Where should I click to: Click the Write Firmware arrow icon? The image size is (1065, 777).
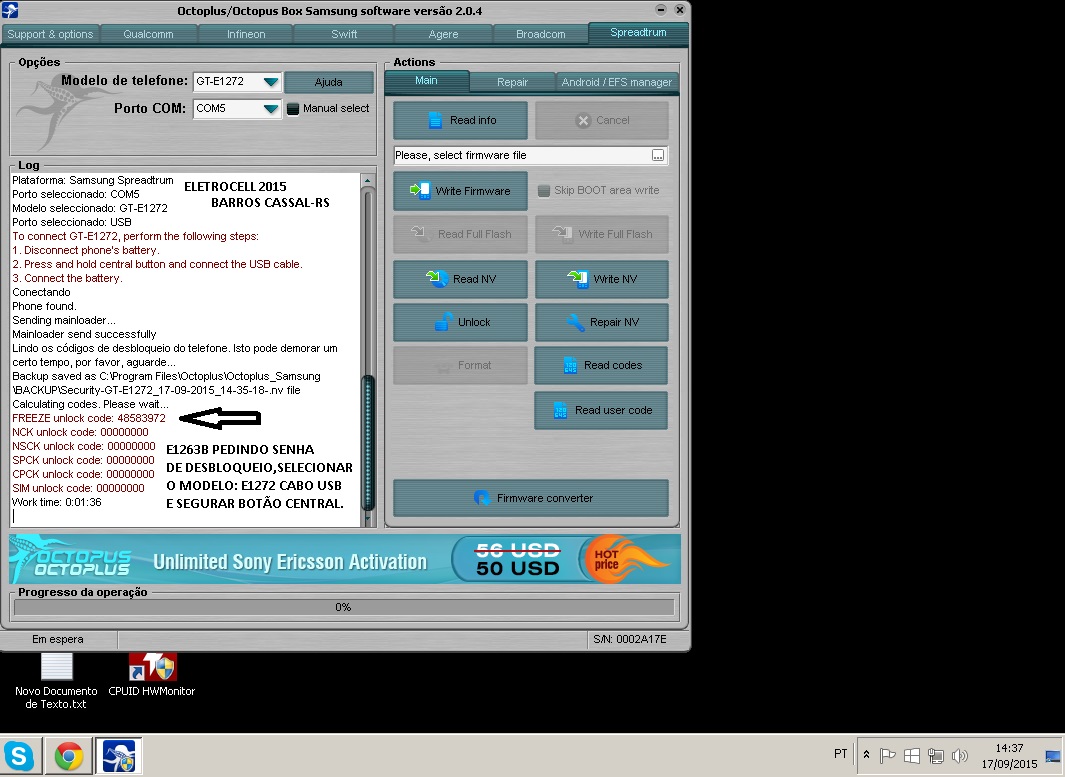point(420,190)
